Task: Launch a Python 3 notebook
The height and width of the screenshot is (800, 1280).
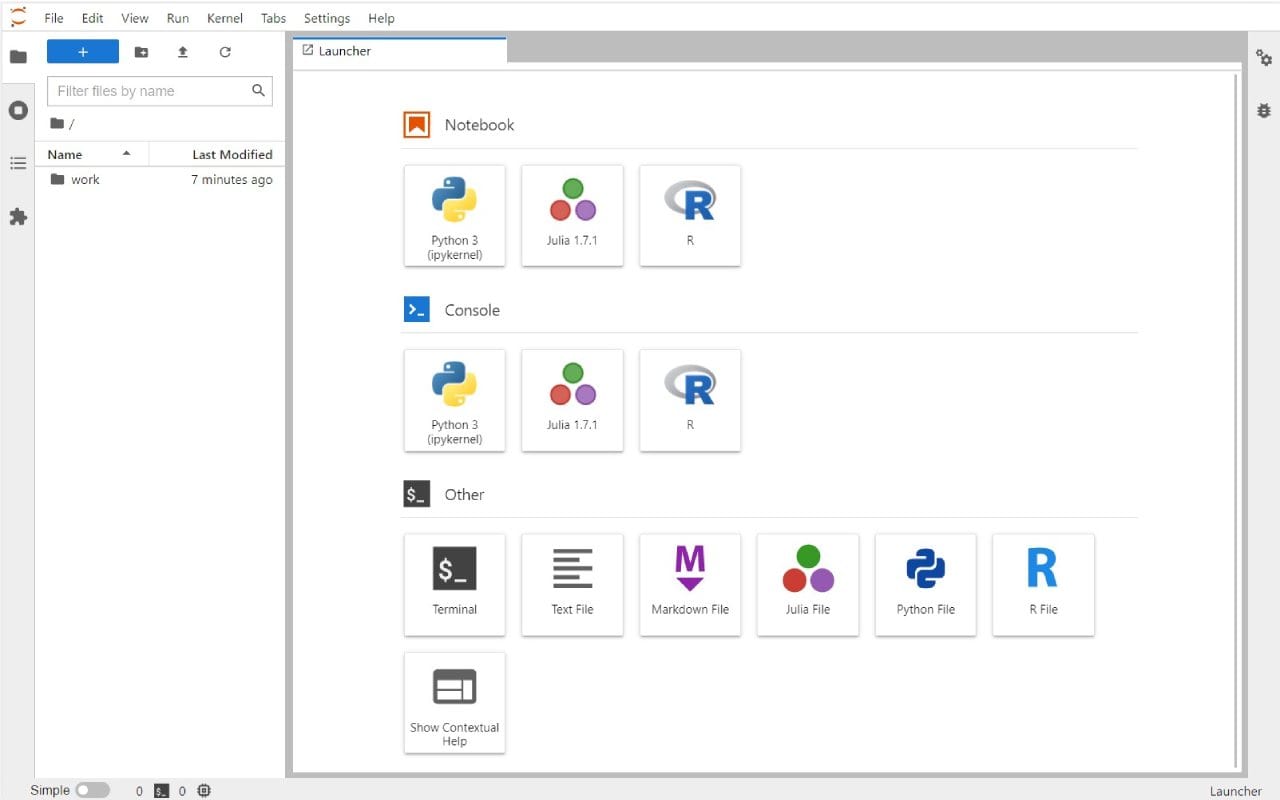Action: pos(455,215)
